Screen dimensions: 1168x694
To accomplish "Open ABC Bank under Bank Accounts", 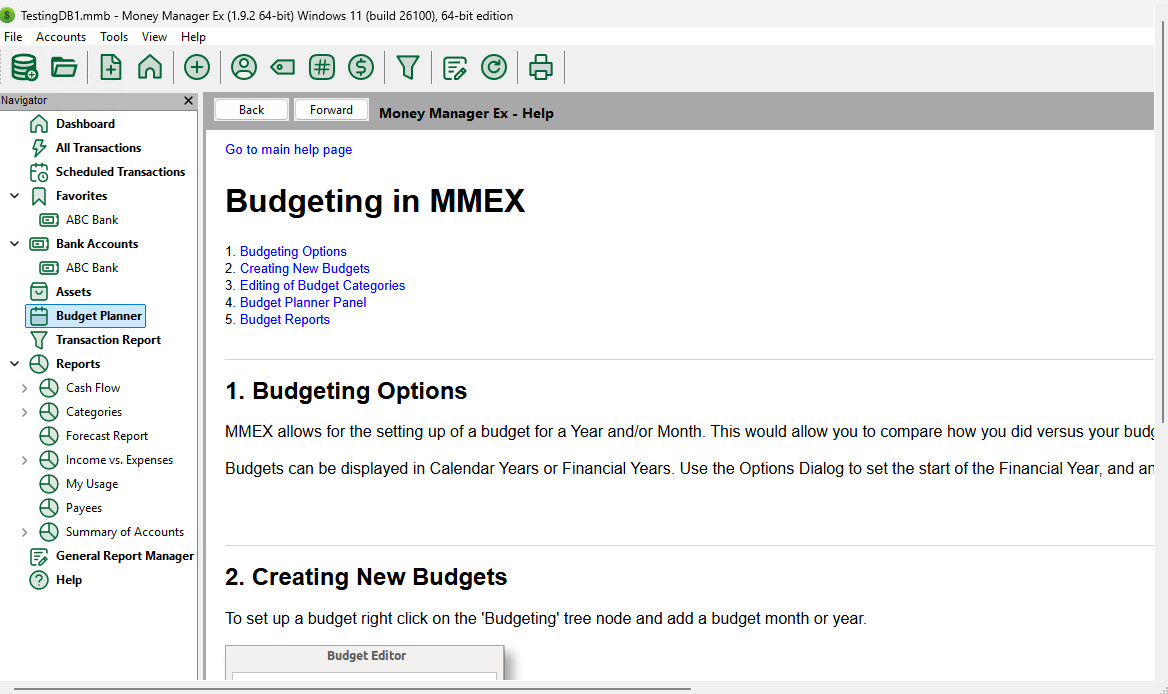I will [x=92, y=267].
